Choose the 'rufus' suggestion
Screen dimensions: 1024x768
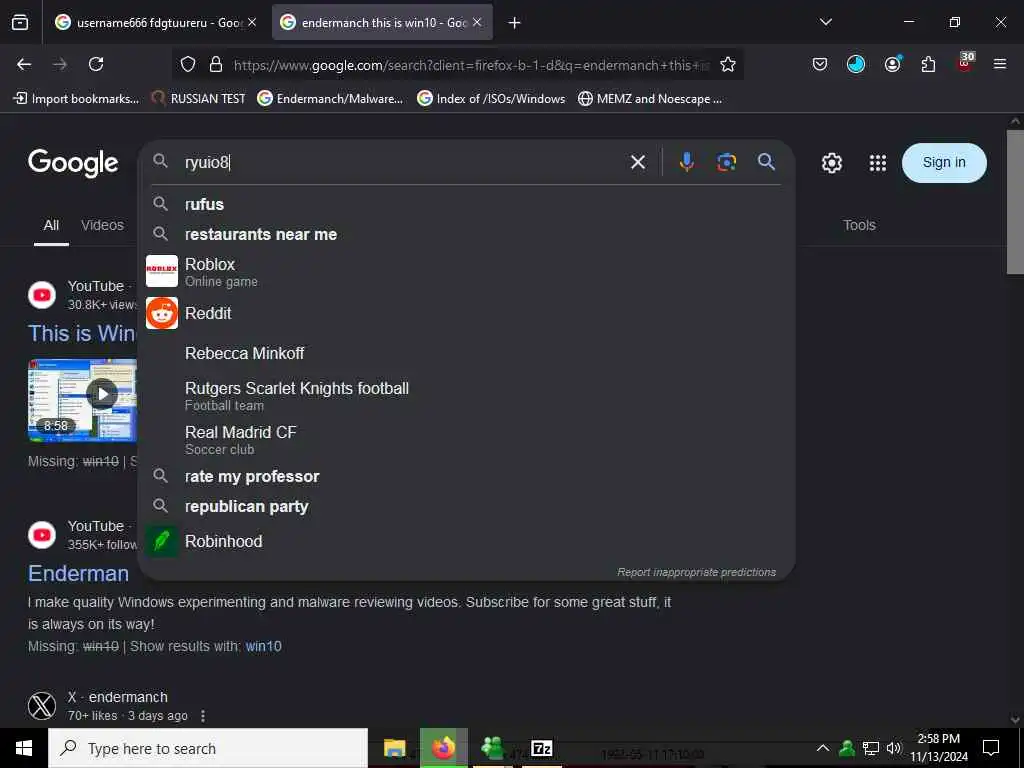click(466, 204)
